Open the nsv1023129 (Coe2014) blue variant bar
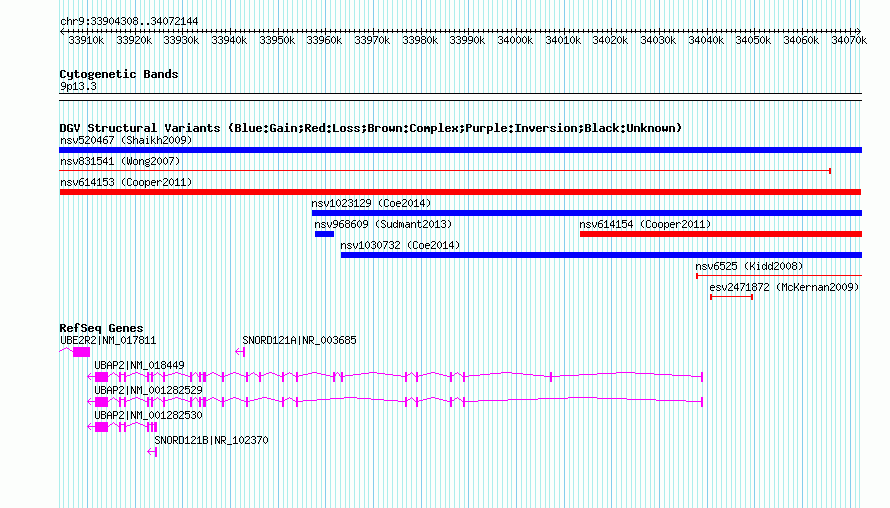 587,213
